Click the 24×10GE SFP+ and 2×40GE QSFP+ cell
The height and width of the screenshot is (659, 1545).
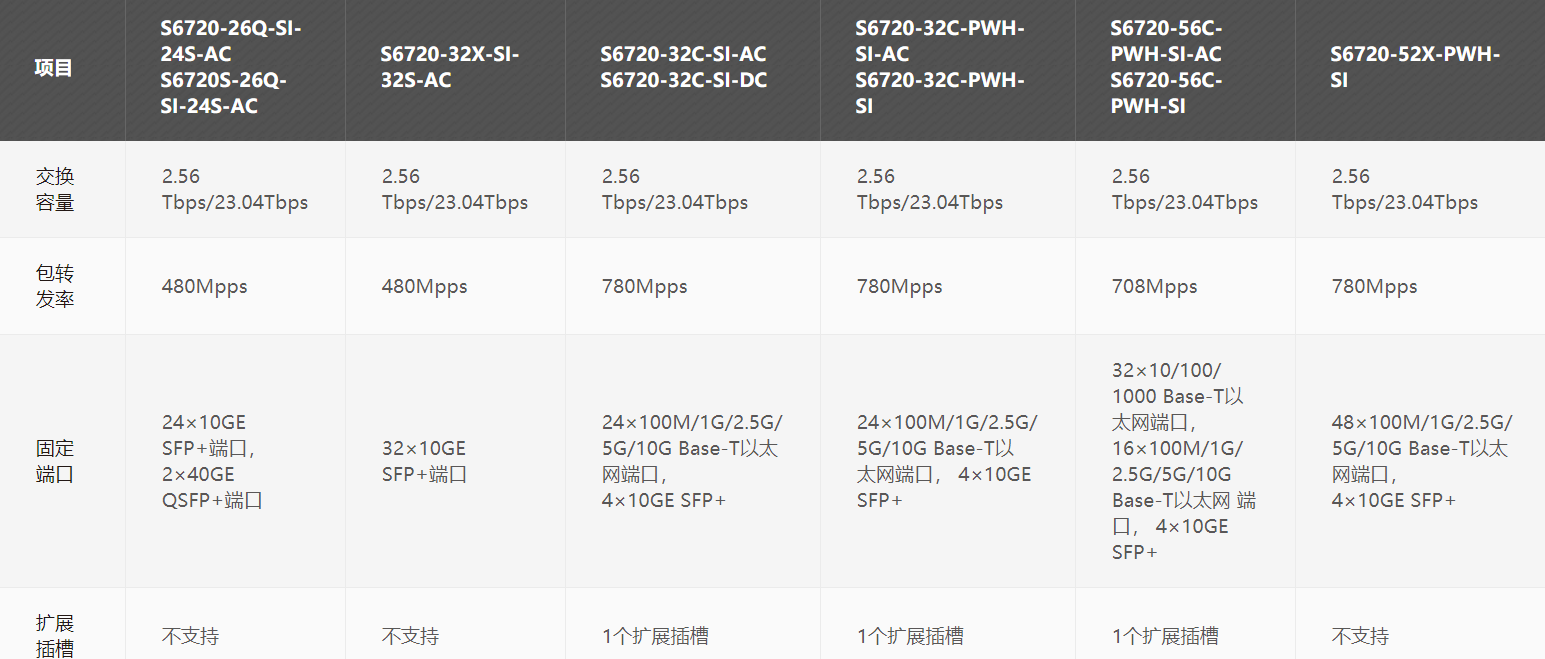[212, 461]
